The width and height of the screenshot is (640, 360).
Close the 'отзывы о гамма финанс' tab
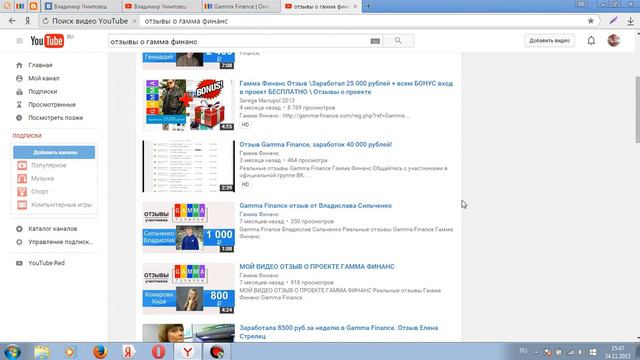tap(355, 6)
